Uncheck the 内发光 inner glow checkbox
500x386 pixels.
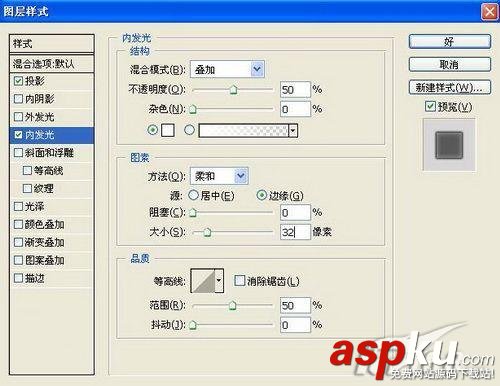[18, 135]
